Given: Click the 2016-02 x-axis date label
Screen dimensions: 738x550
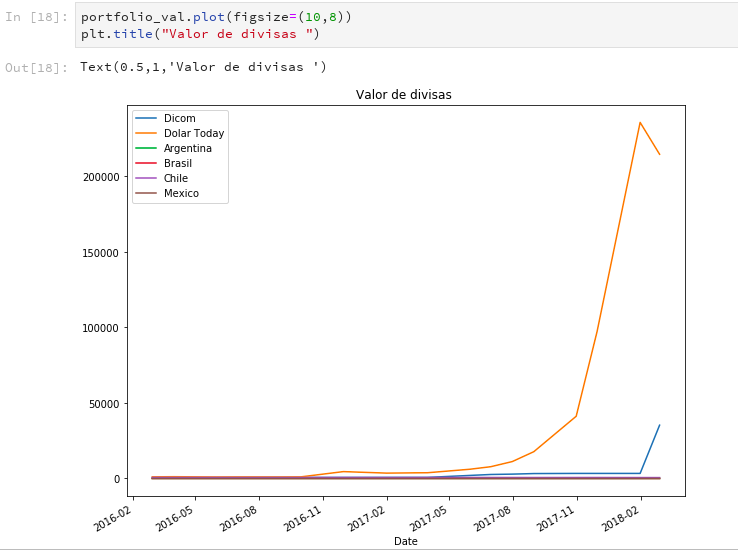Looking at the screenshot, I should click(113, 519).
